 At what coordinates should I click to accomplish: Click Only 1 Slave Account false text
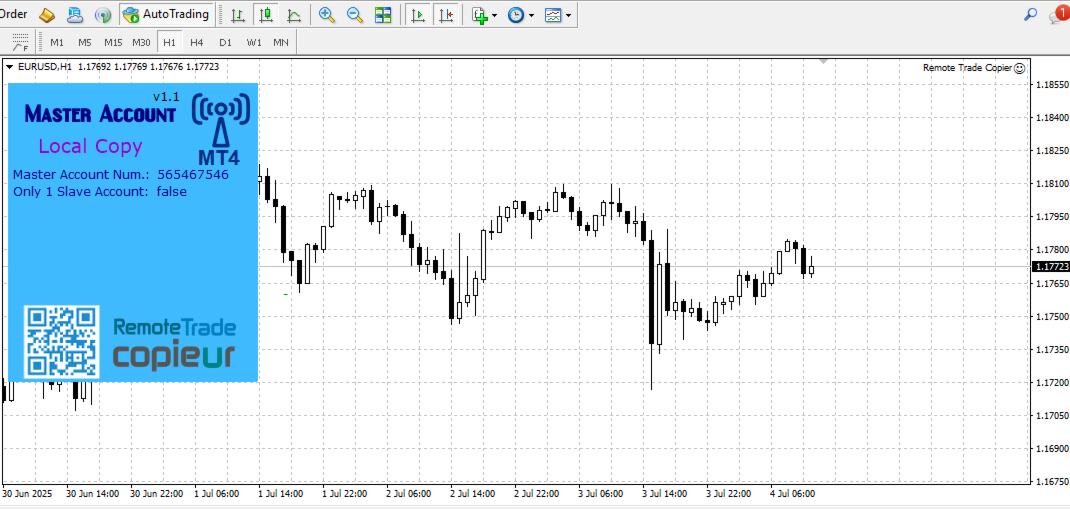coord(100,192)
